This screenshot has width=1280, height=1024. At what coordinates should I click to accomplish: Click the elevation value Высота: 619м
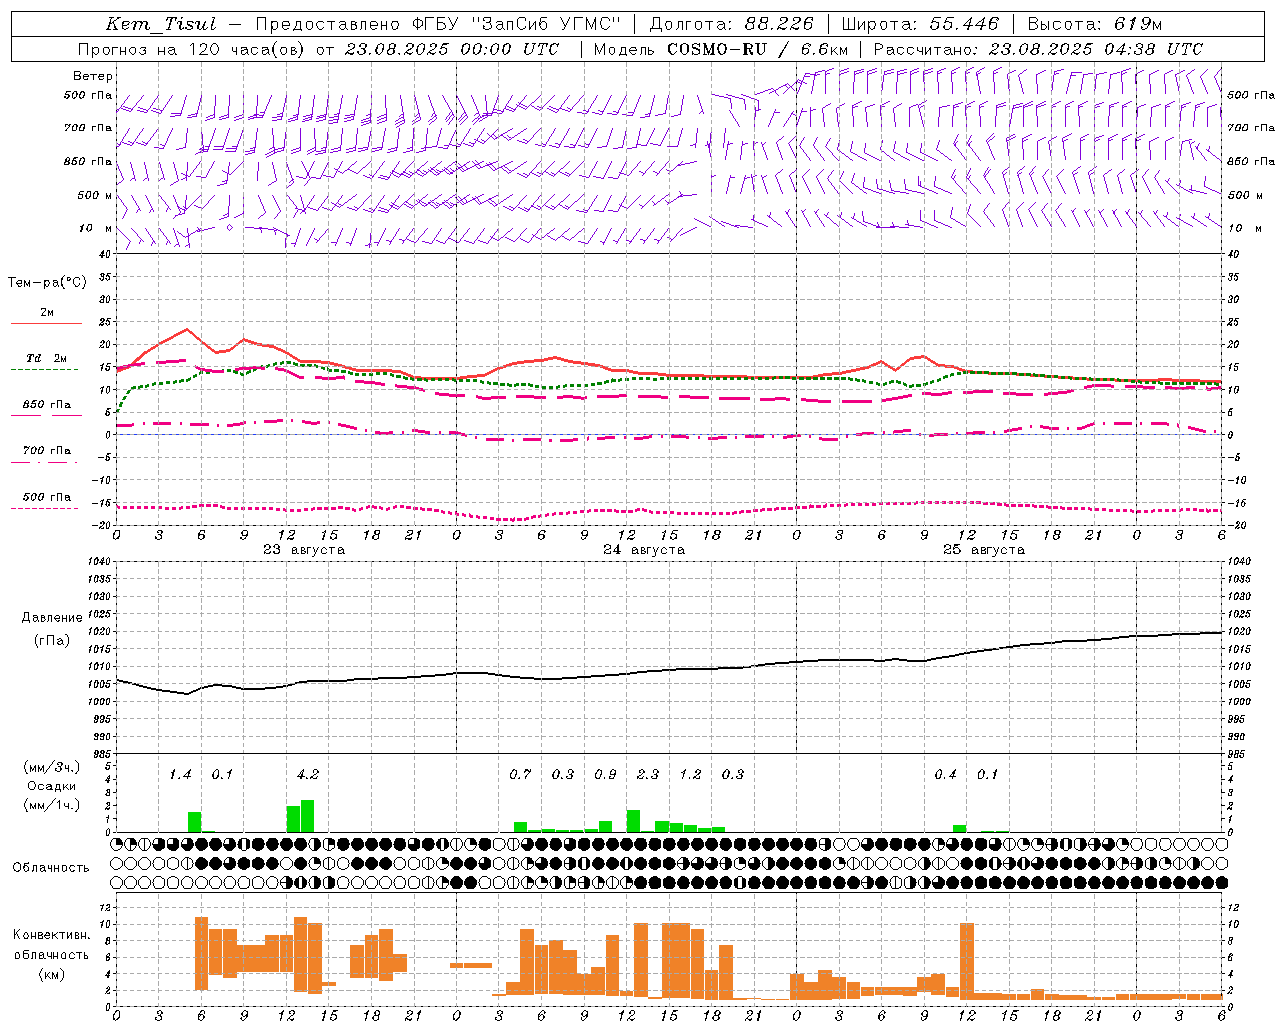(x=1094, y=24)
